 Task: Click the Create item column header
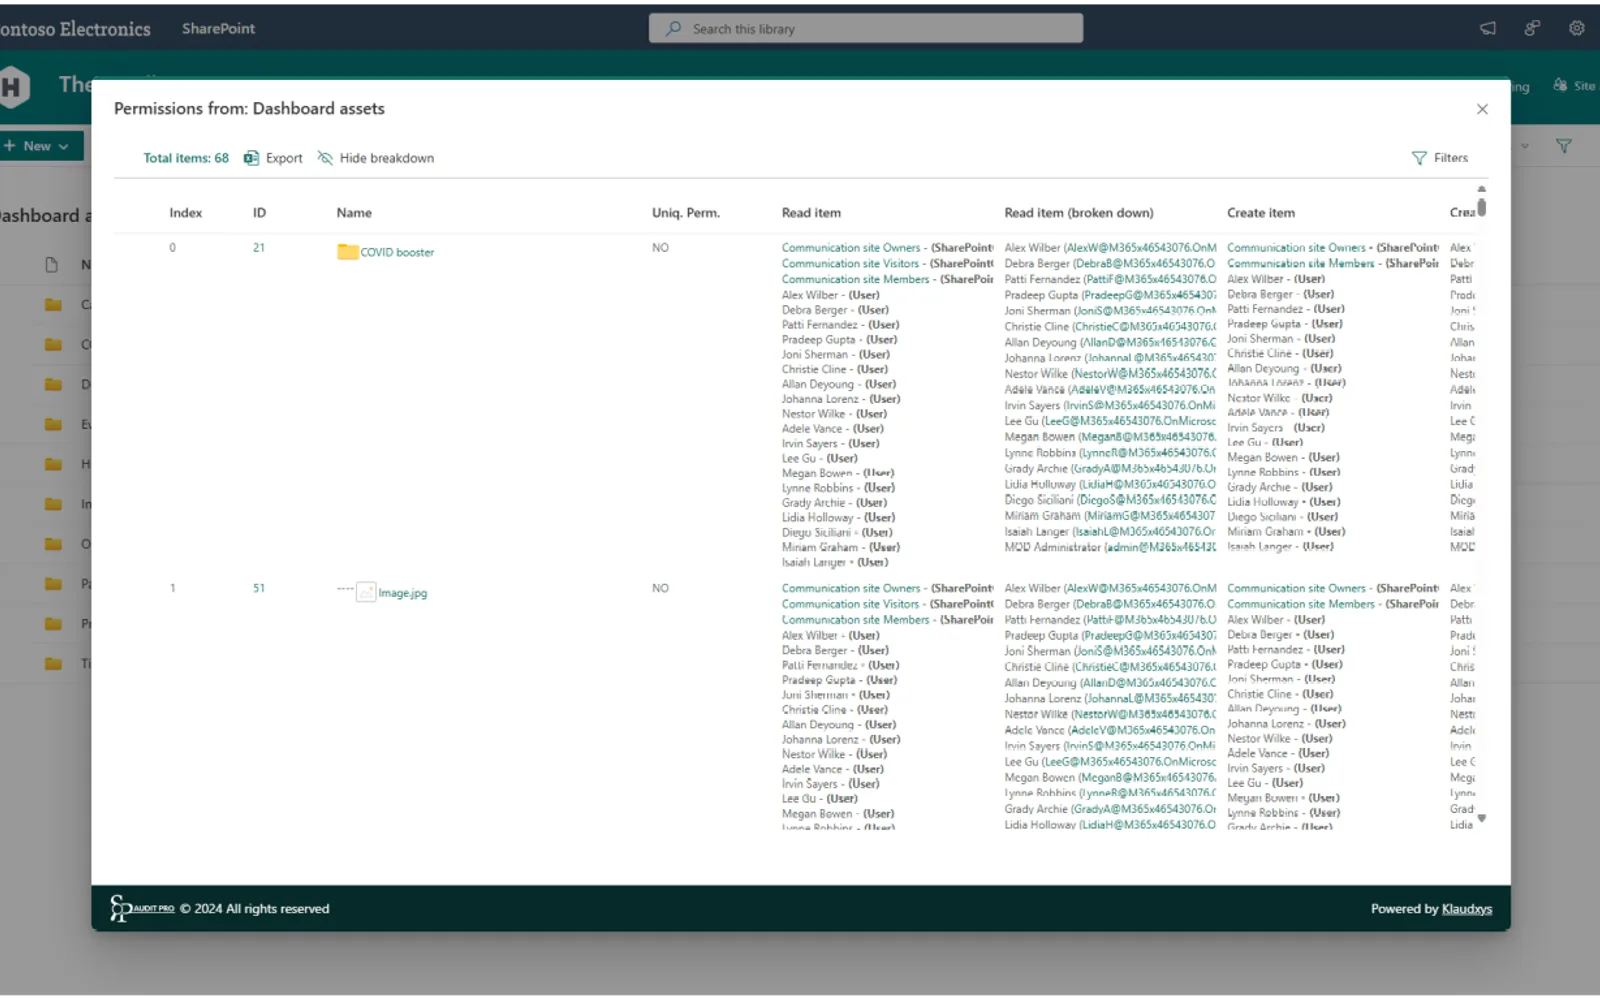1261,213
